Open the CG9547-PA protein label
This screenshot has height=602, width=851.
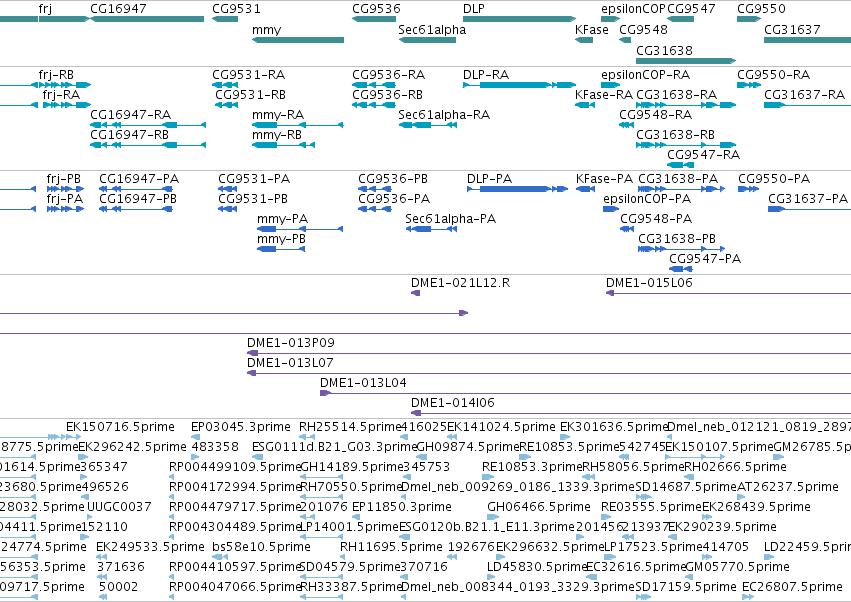(705, 259)
